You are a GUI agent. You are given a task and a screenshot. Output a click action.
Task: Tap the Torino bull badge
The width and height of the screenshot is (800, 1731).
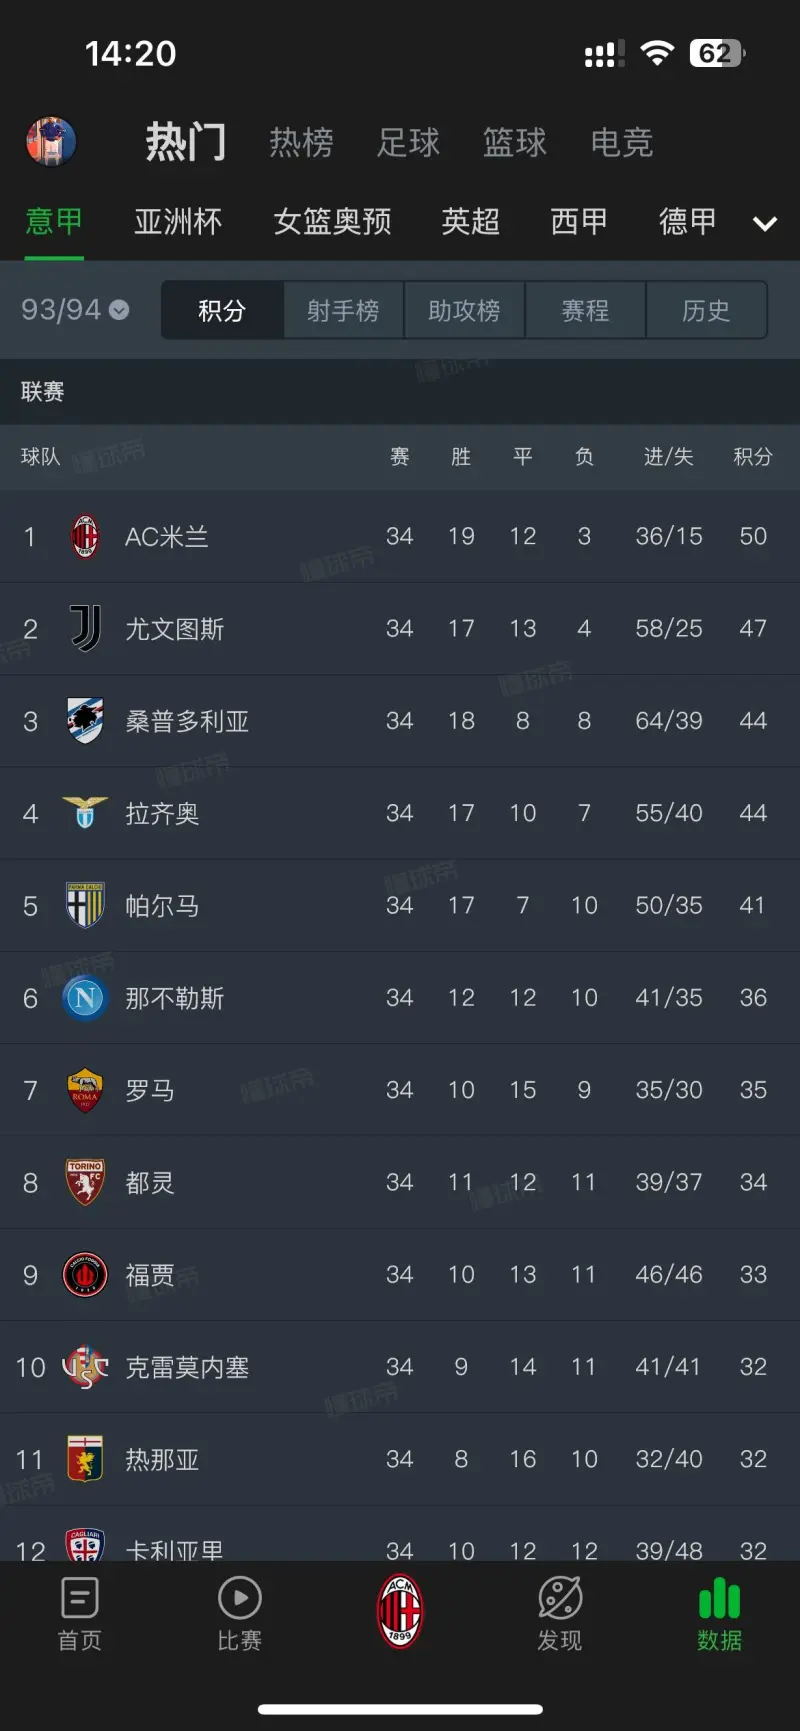pos(85,1182)
